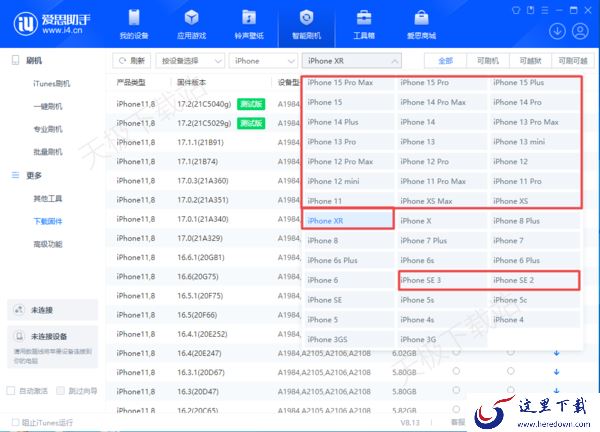Open 下载固件 in sidebar

click(48, 221)
